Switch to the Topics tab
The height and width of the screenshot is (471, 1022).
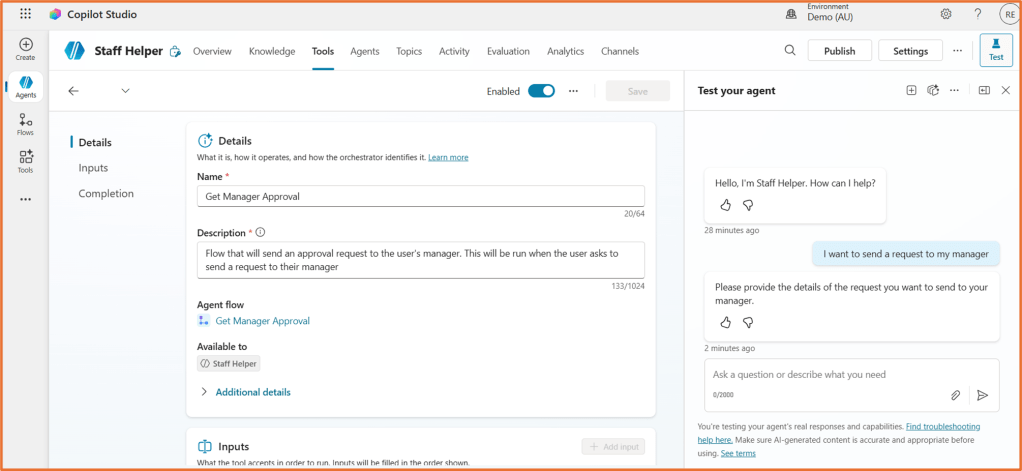click(408, 51)
